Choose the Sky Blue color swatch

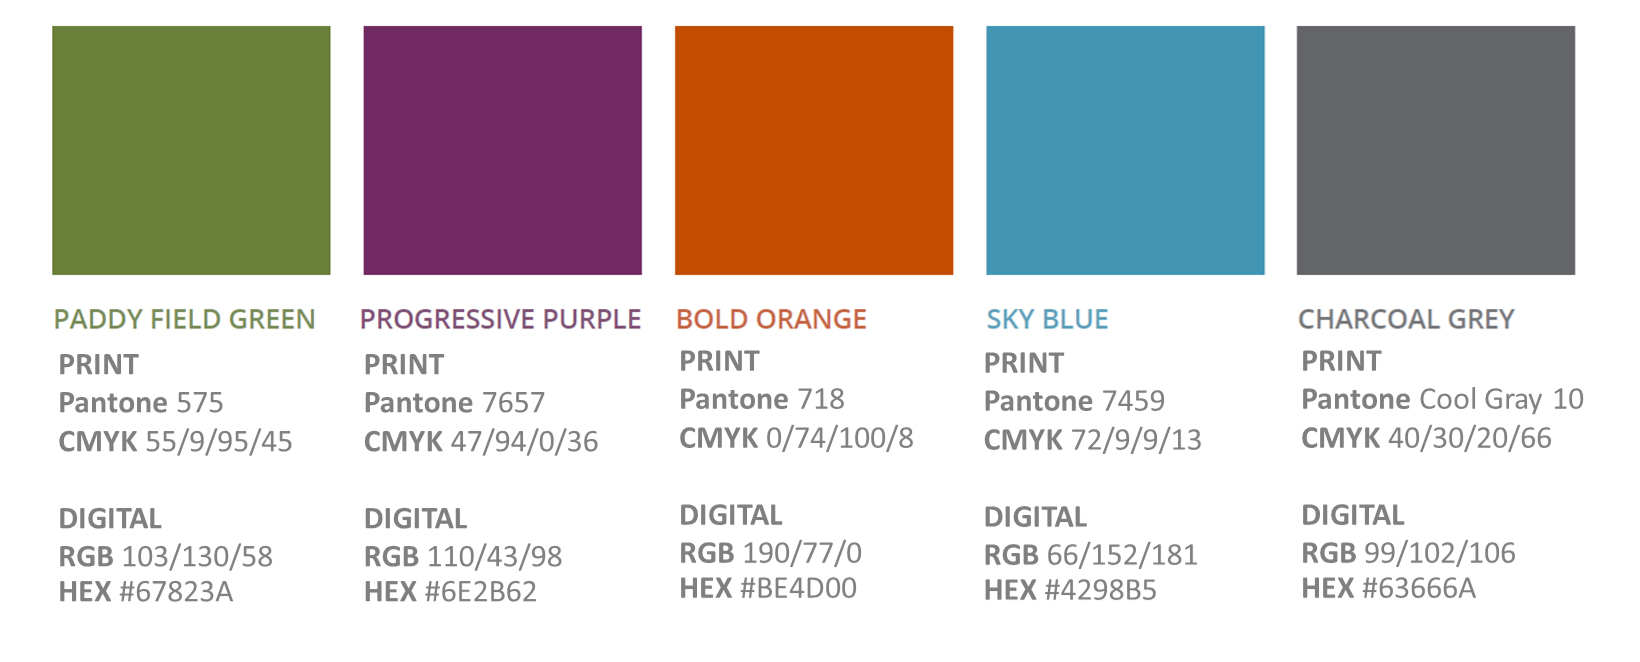[1125, 150]
